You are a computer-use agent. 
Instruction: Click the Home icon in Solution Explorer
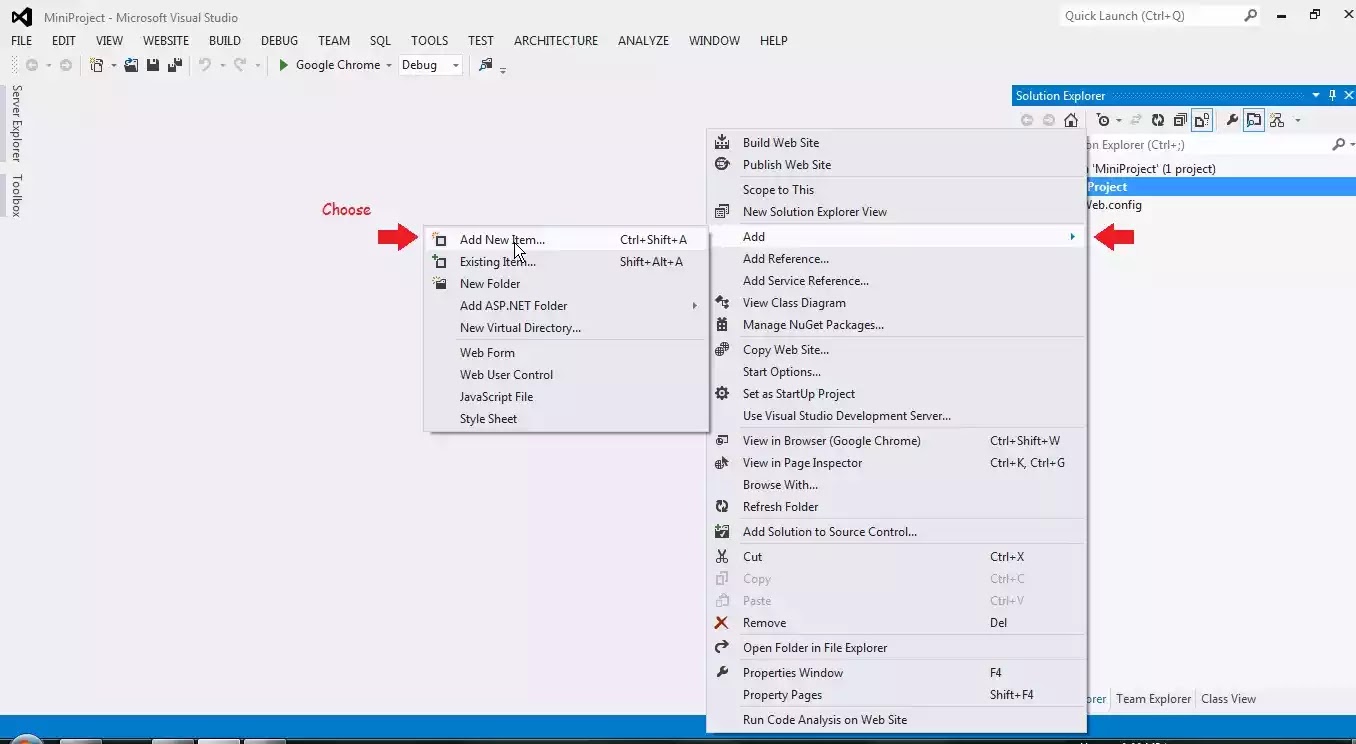point(1071,120)
